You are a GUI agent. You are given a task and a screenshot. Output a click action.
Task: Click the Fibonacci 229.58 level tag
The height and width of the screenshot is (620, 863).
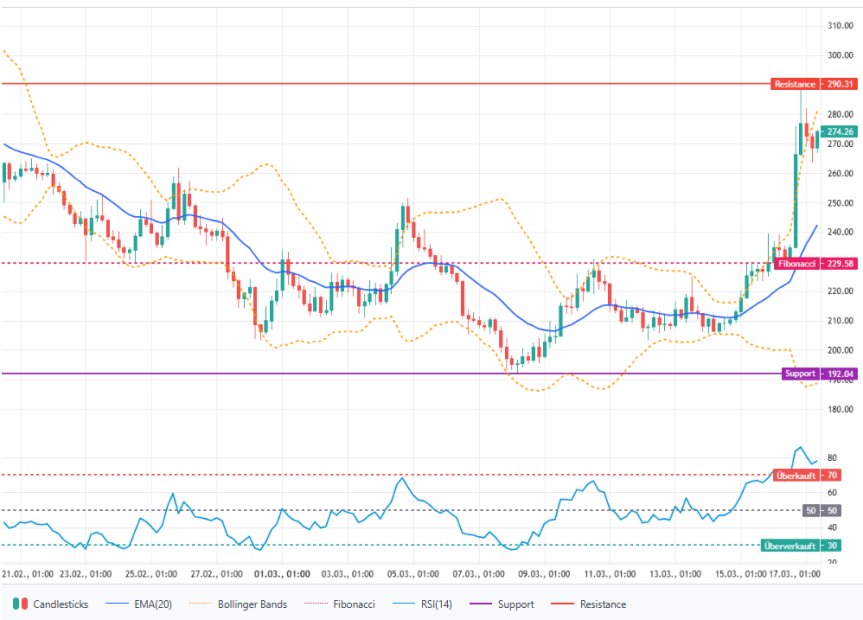815,263
